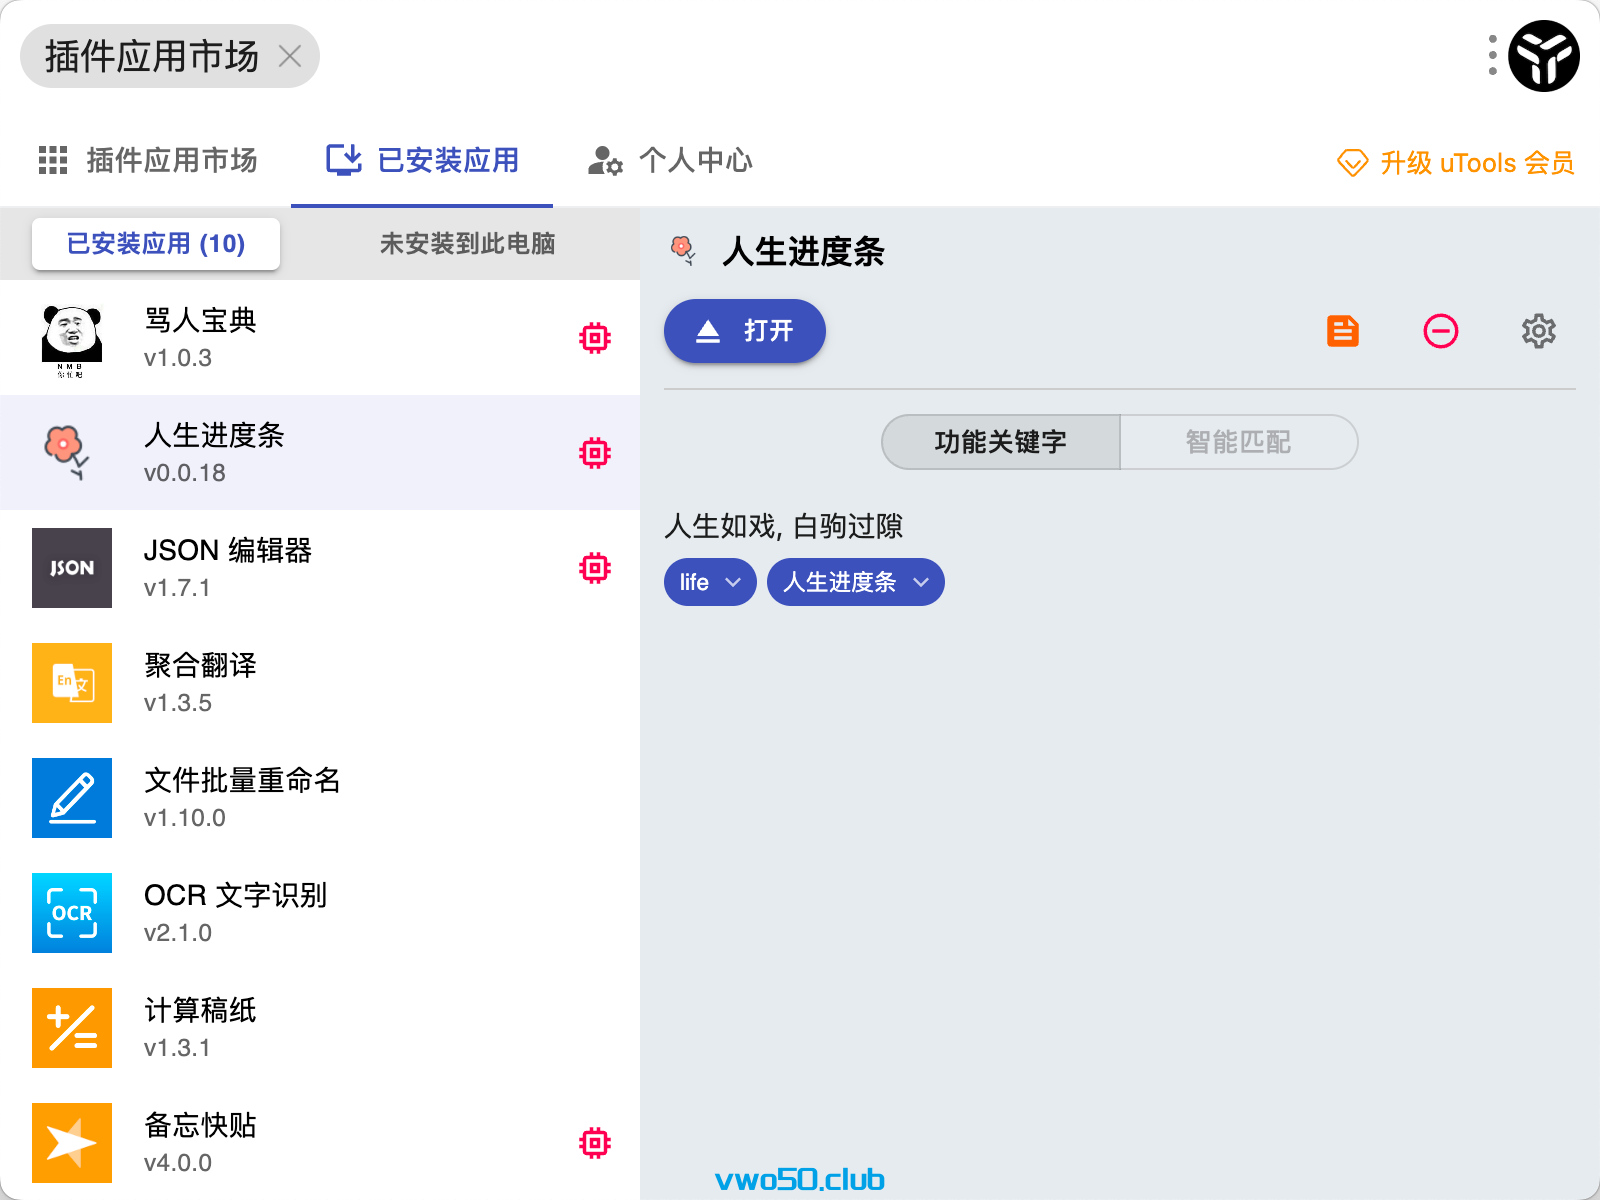Switch to 智能匹配 segment
Viewport: 1600px width, 1200px height.
[1238, 442]
